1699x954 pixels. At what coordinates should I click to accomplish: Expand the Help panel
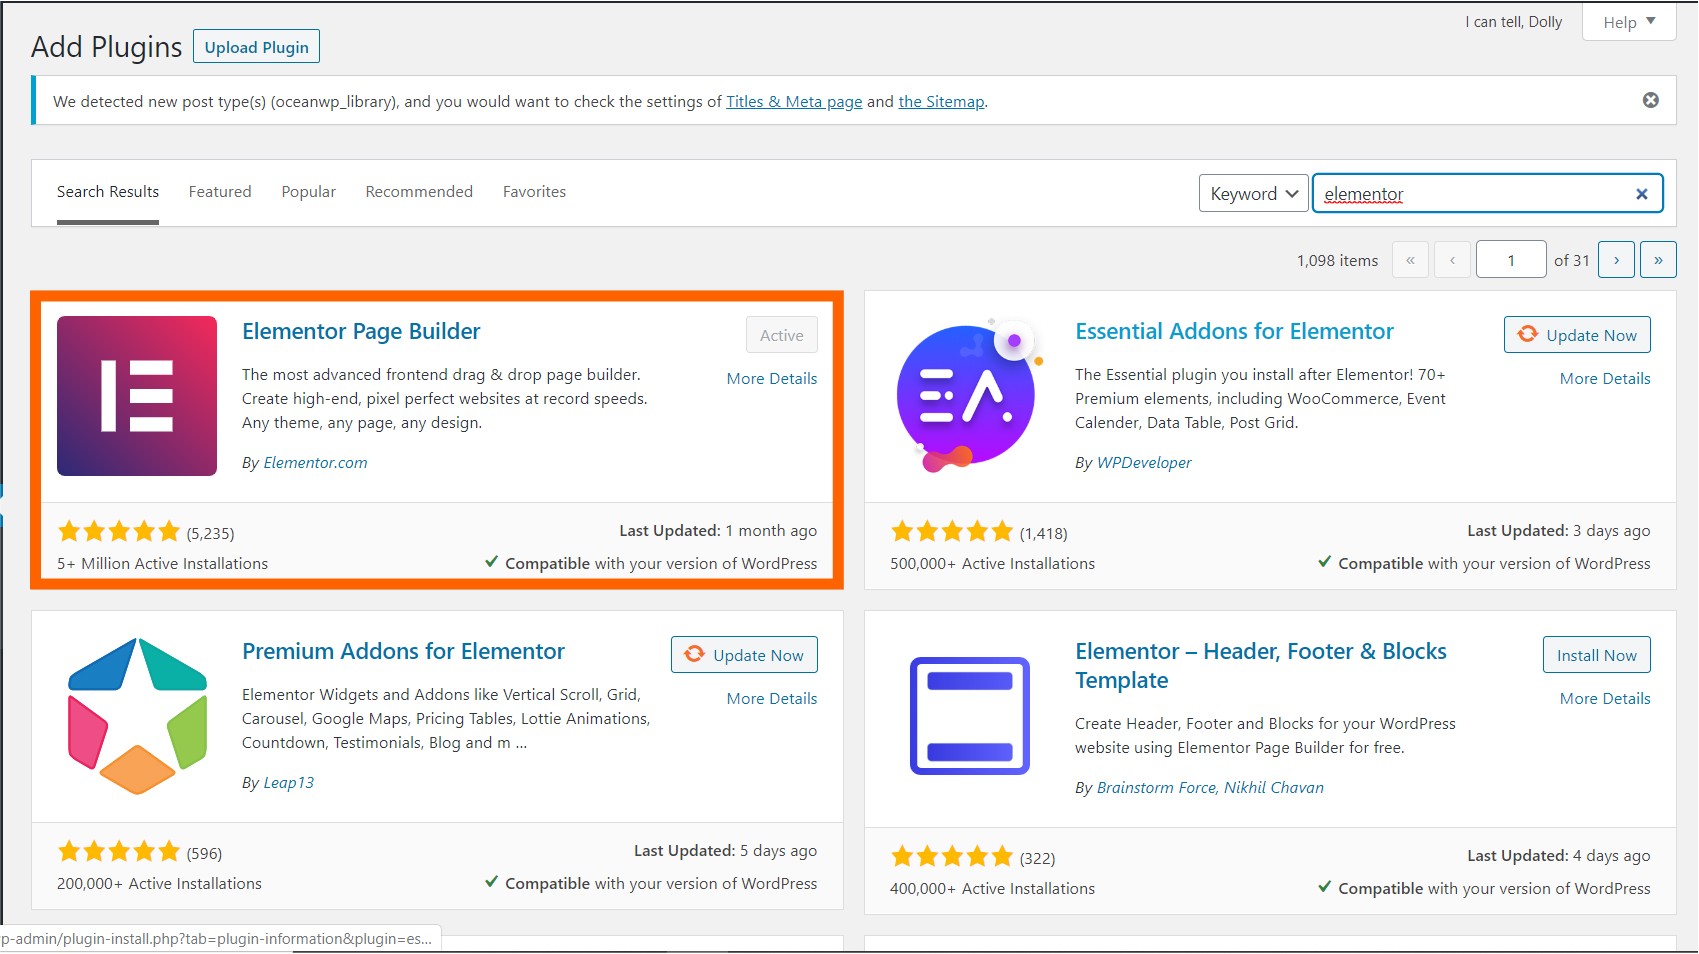pyautogui.click(x=1628, y=22)
